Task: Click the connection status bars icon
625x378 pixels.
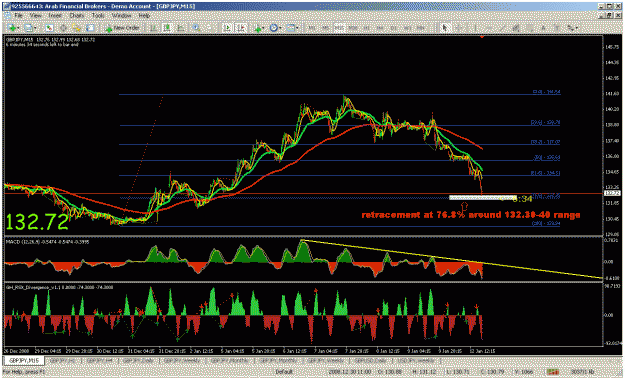Action: [x=553, y=372]
